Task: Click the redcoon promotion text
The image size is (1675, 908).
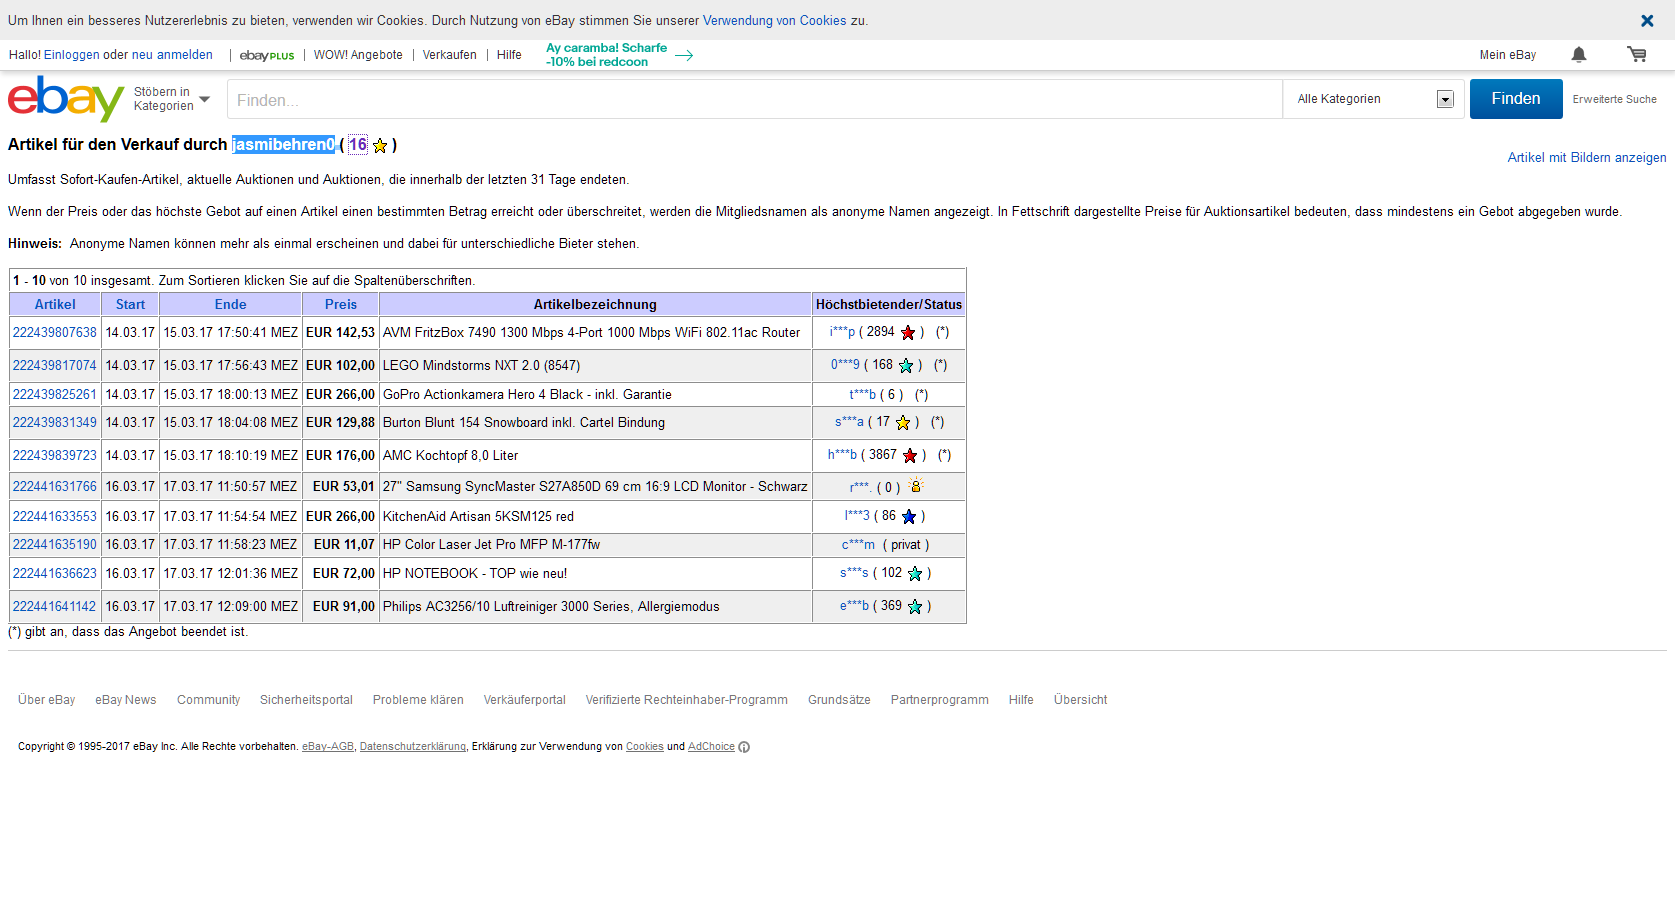Action: 606,55
